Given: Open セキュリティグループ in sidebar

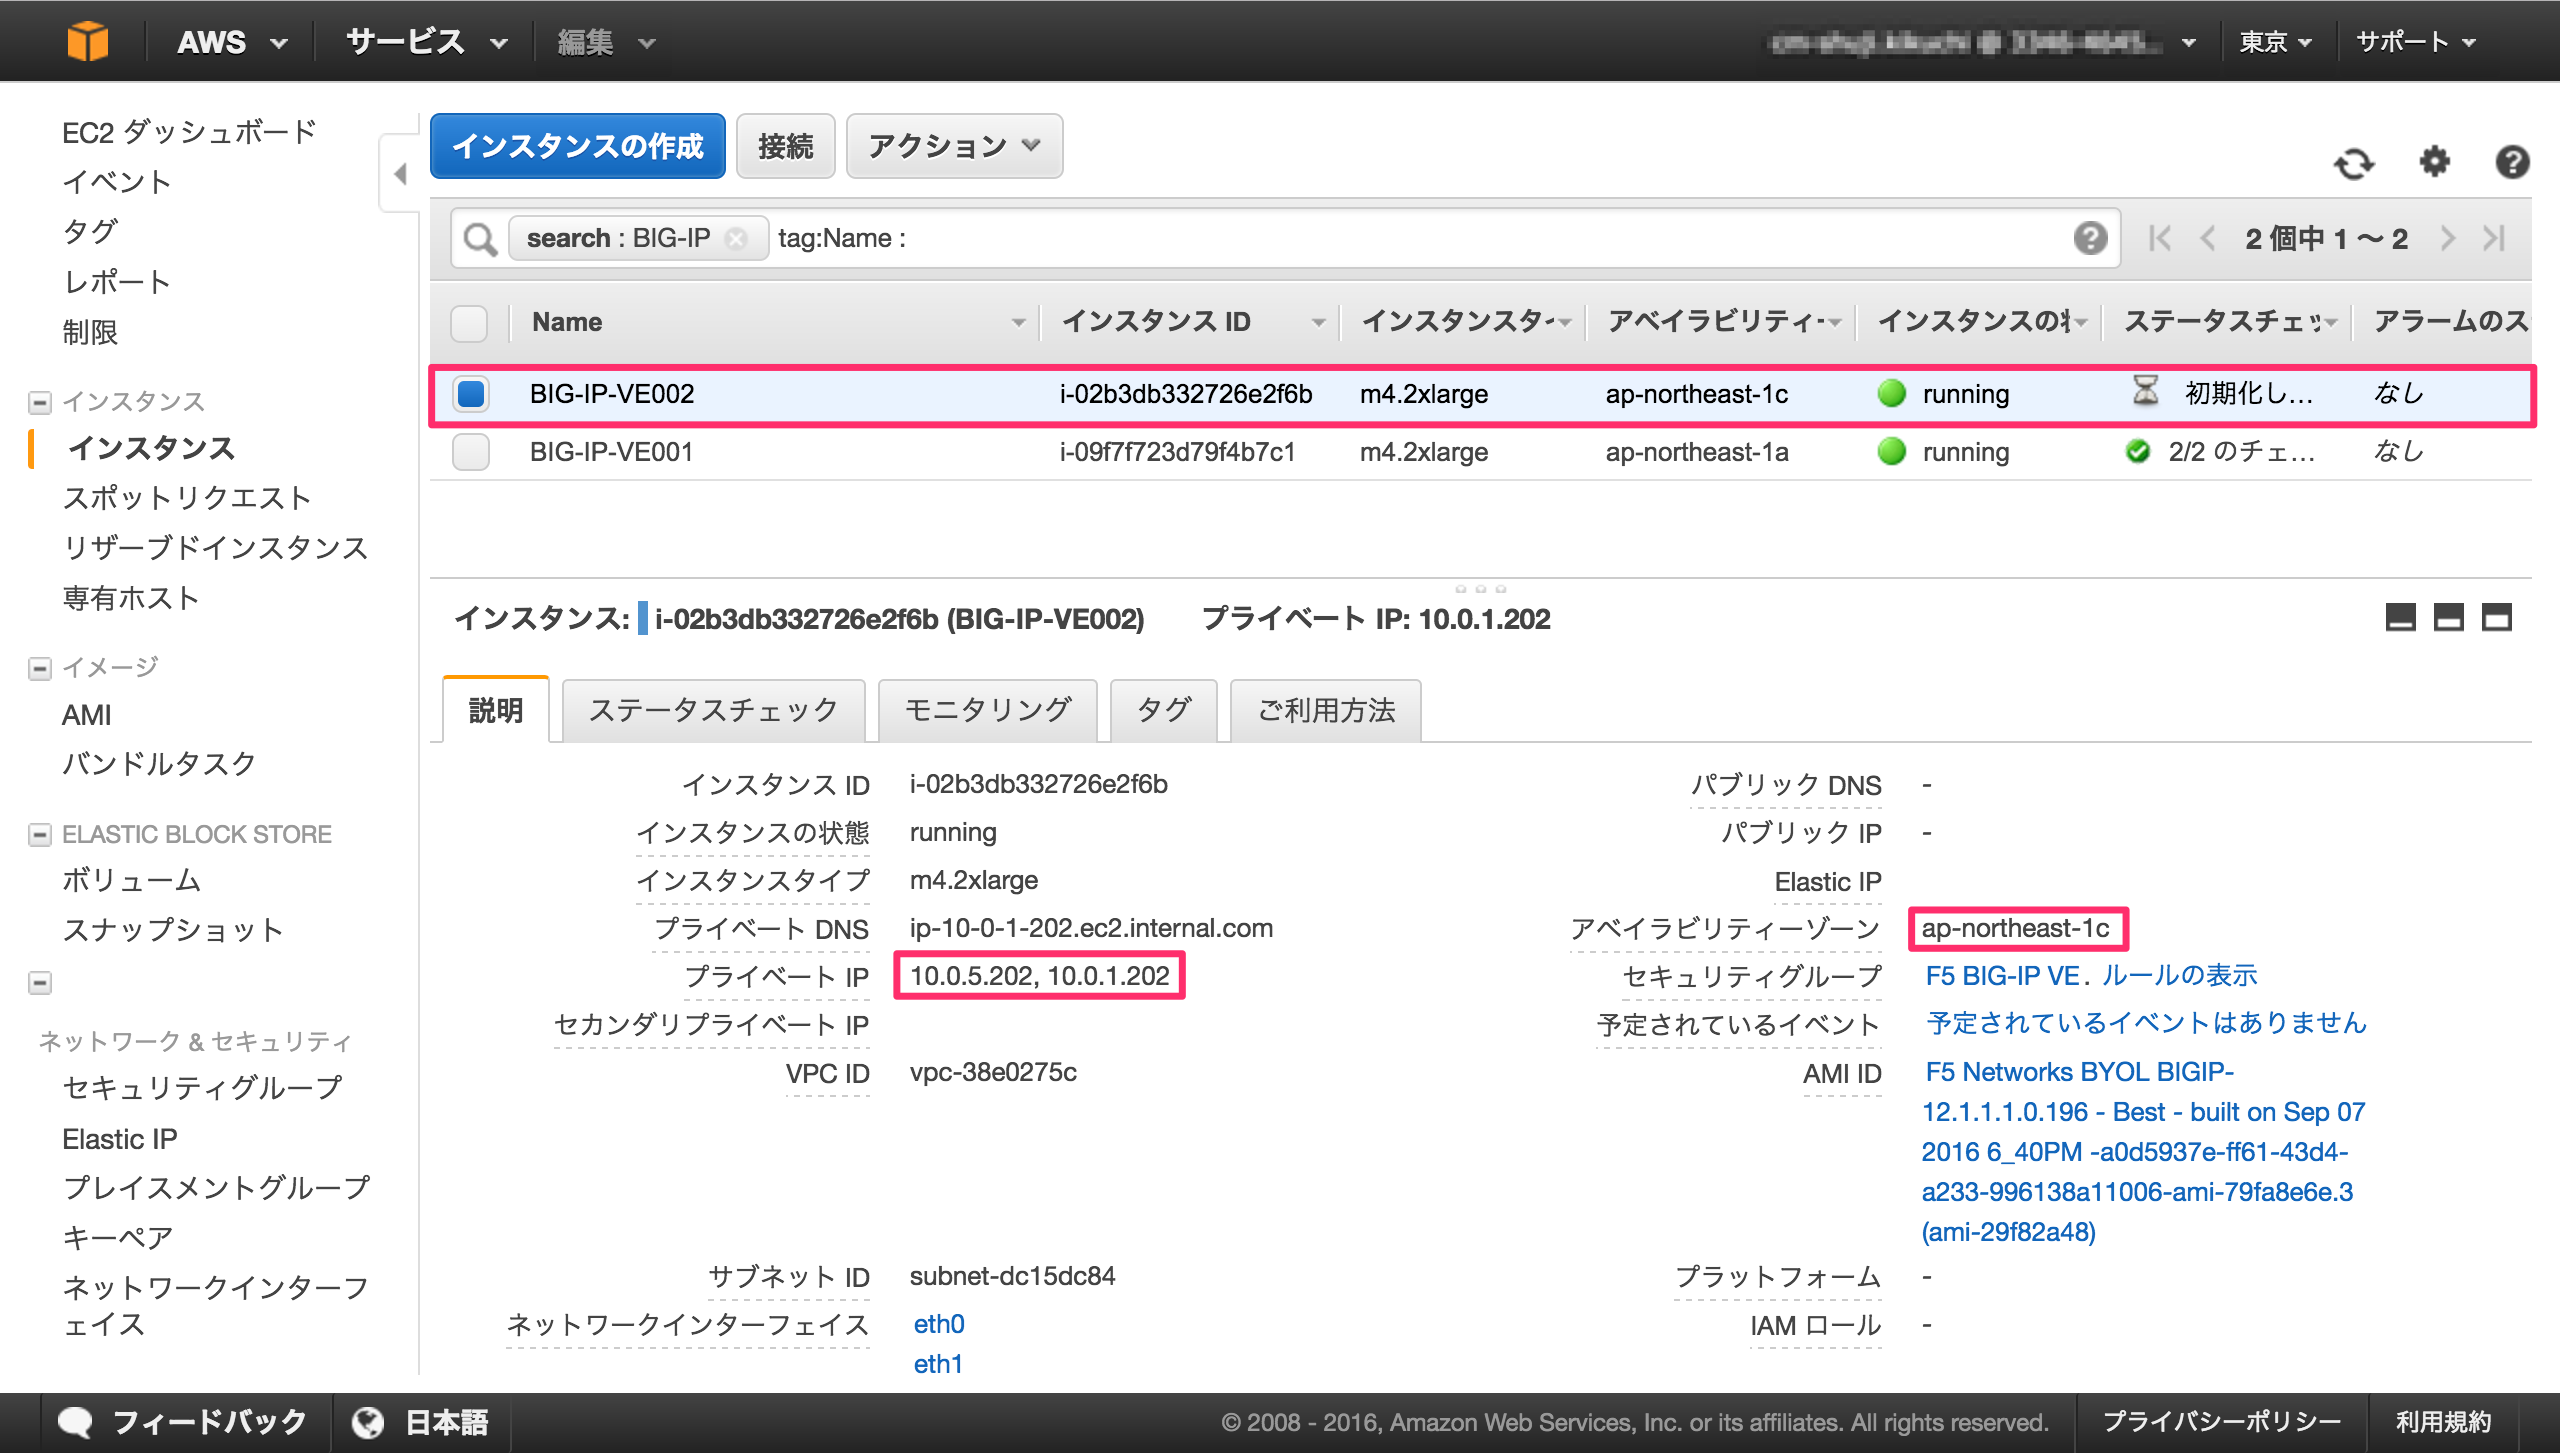Looking at the screenshot, I should 202,1088.
